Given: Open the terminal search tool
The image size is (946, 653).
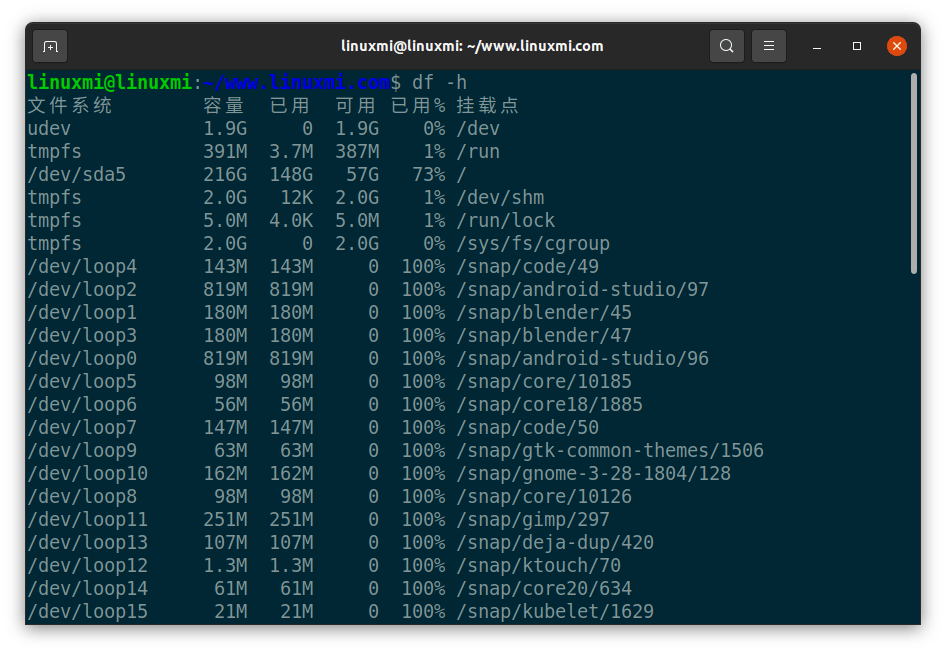Looking at the screenshot, I should point(726,46).
